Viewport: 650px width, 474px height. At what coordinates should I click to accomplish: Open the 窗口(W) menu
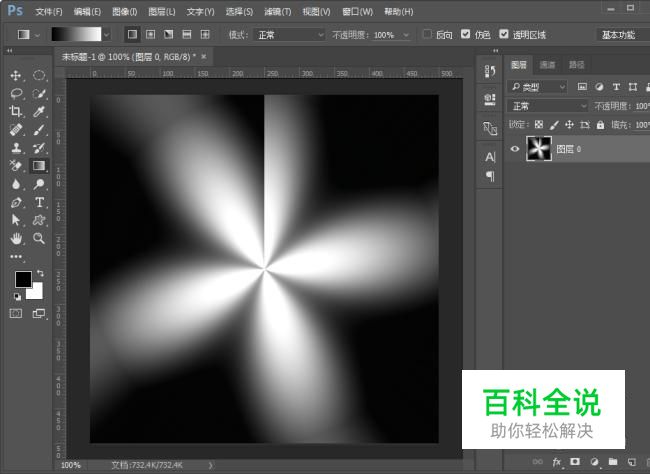(x=358, y=12)
